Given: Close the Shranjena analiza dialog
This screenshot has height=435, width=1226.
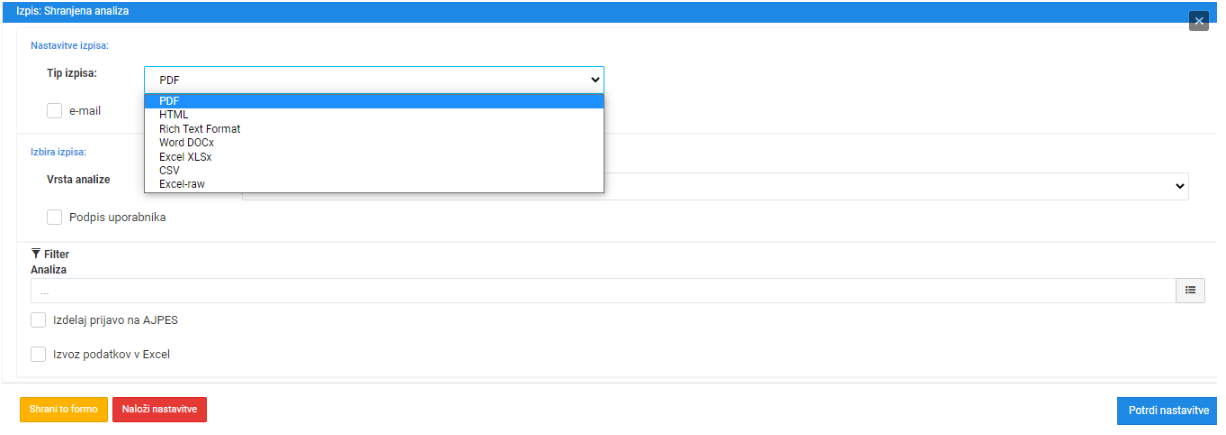Looking at the screenshot, I should tap(1199, 21).
